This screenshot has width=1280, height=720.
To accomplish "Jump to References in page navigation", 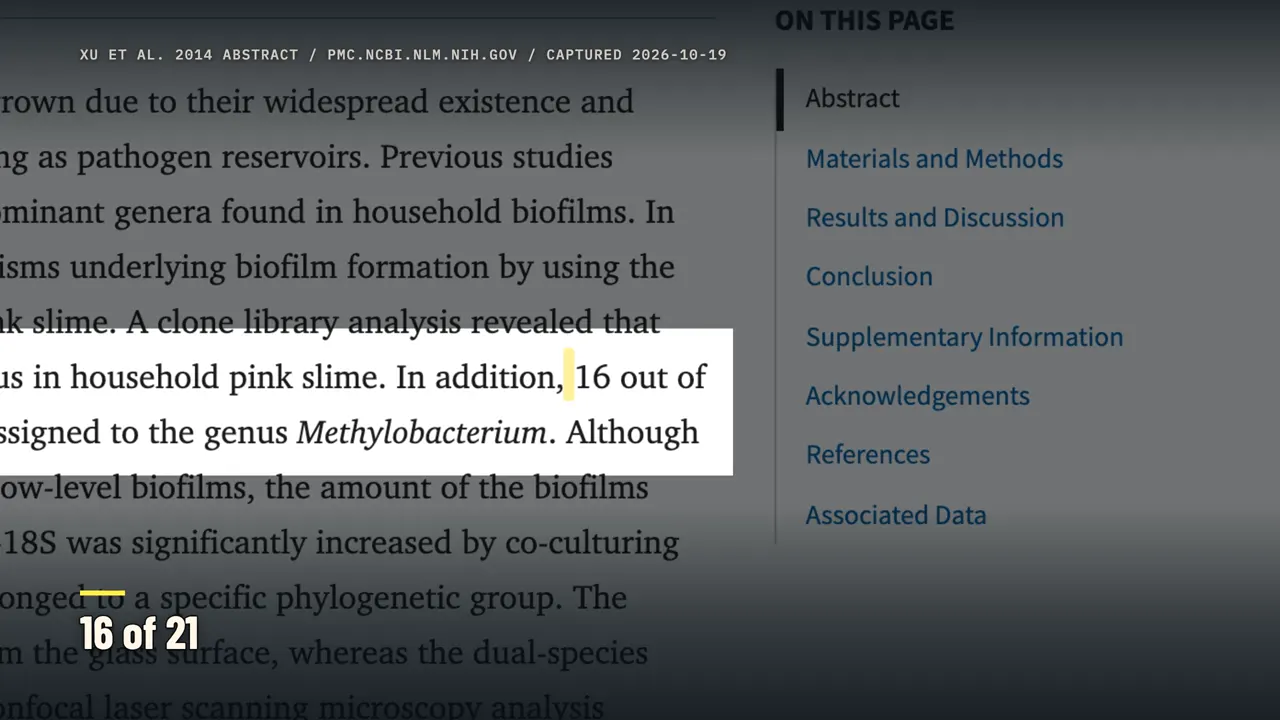I will [x=868, y=455].
